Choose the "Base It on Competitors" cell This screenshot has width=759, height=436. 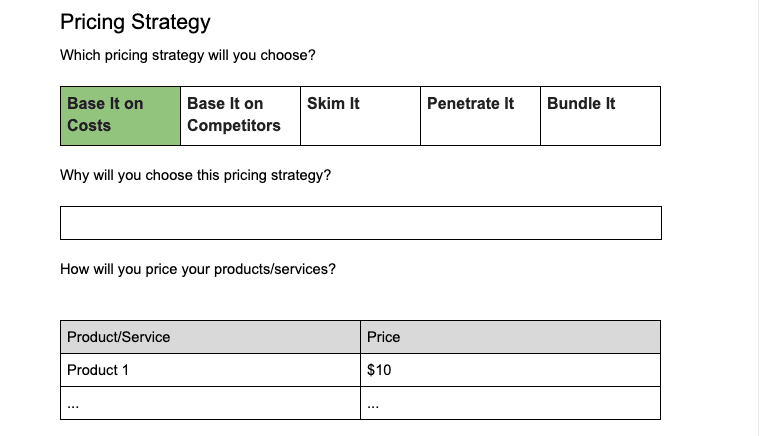point(240,115)
